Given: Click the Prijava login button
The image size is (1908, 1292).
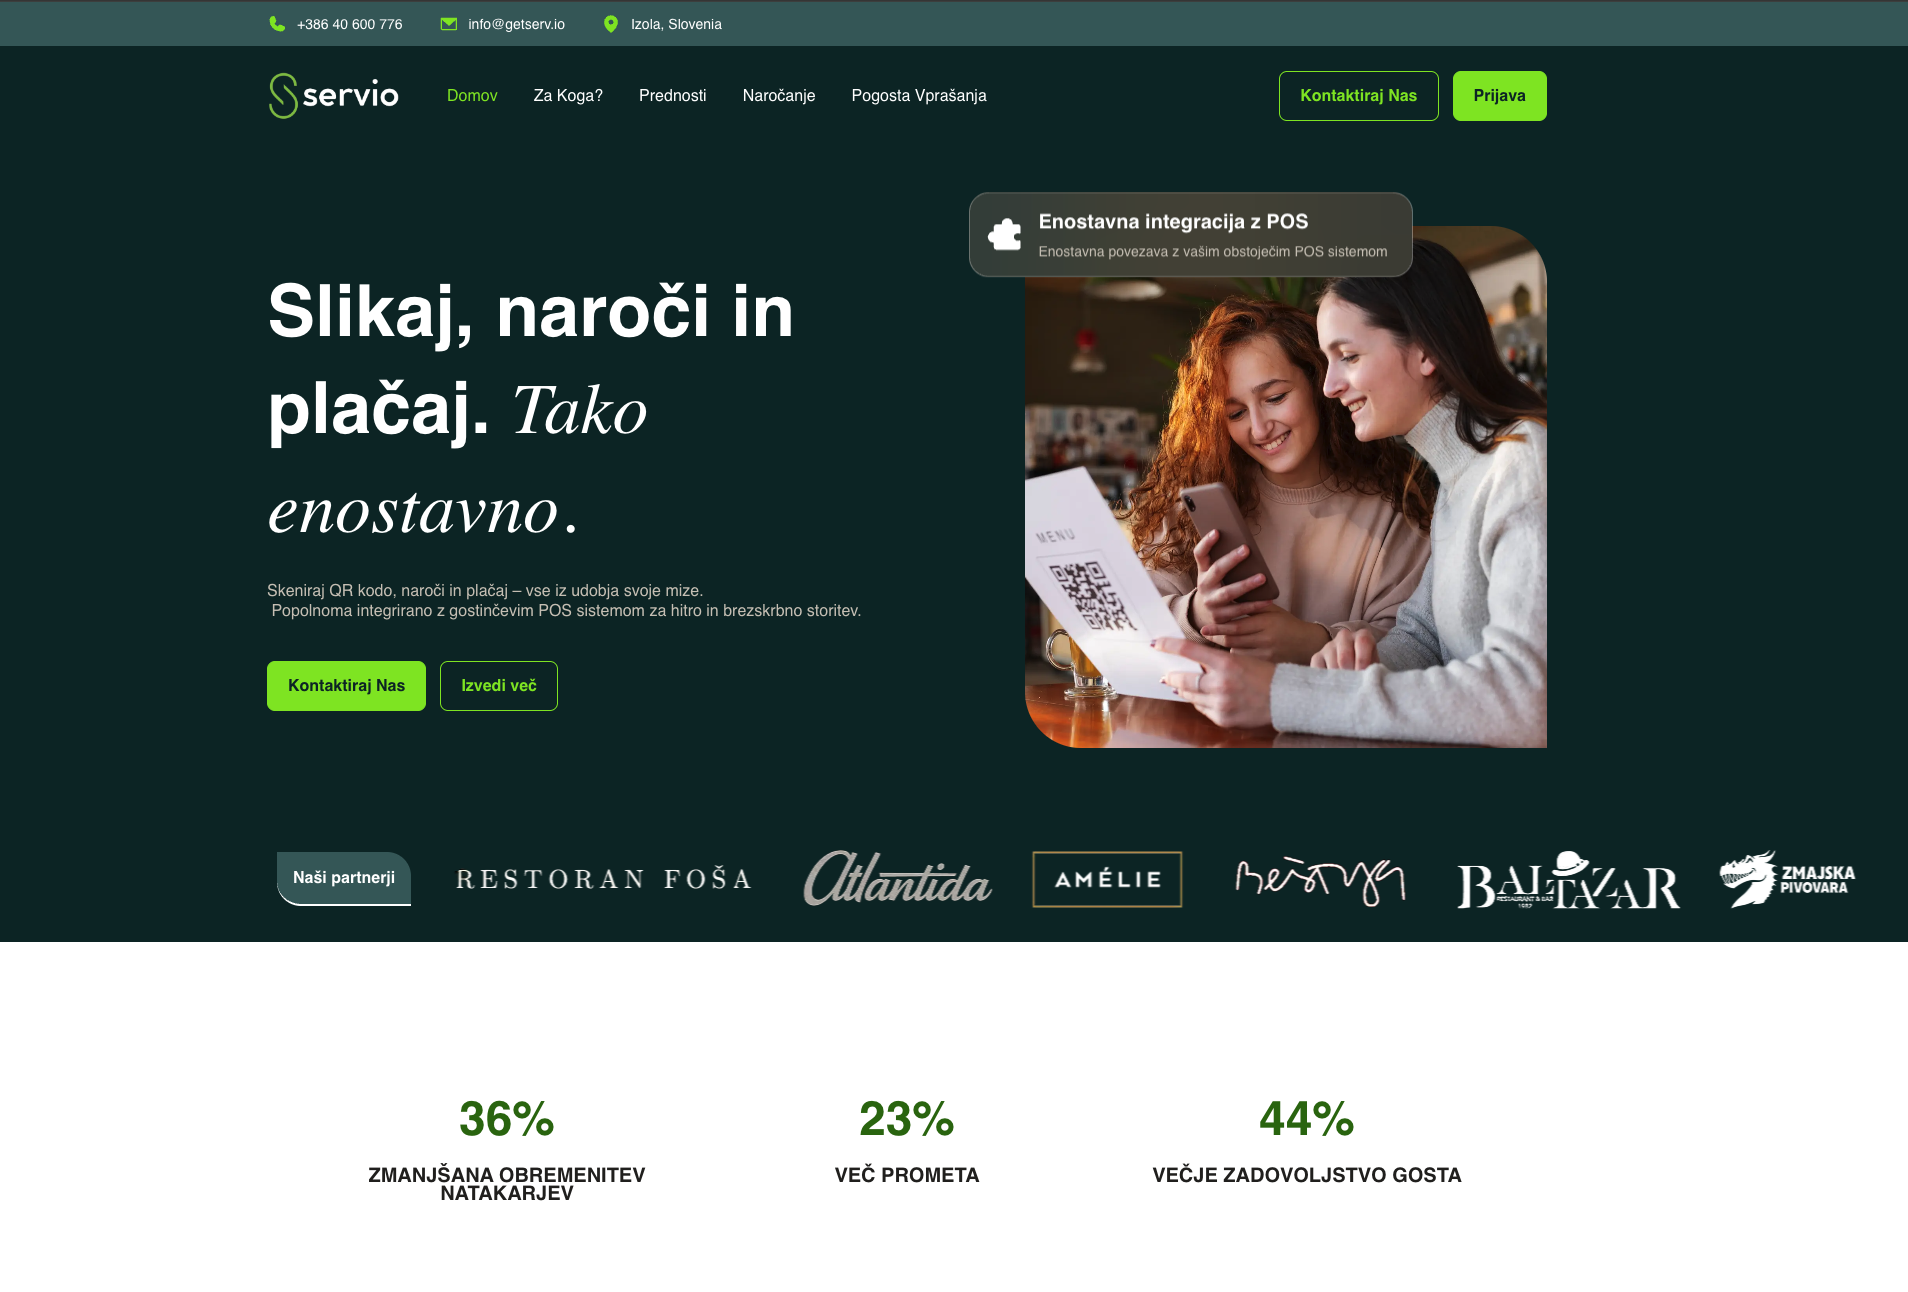Looking at the screenshot, I should 1499,96.
